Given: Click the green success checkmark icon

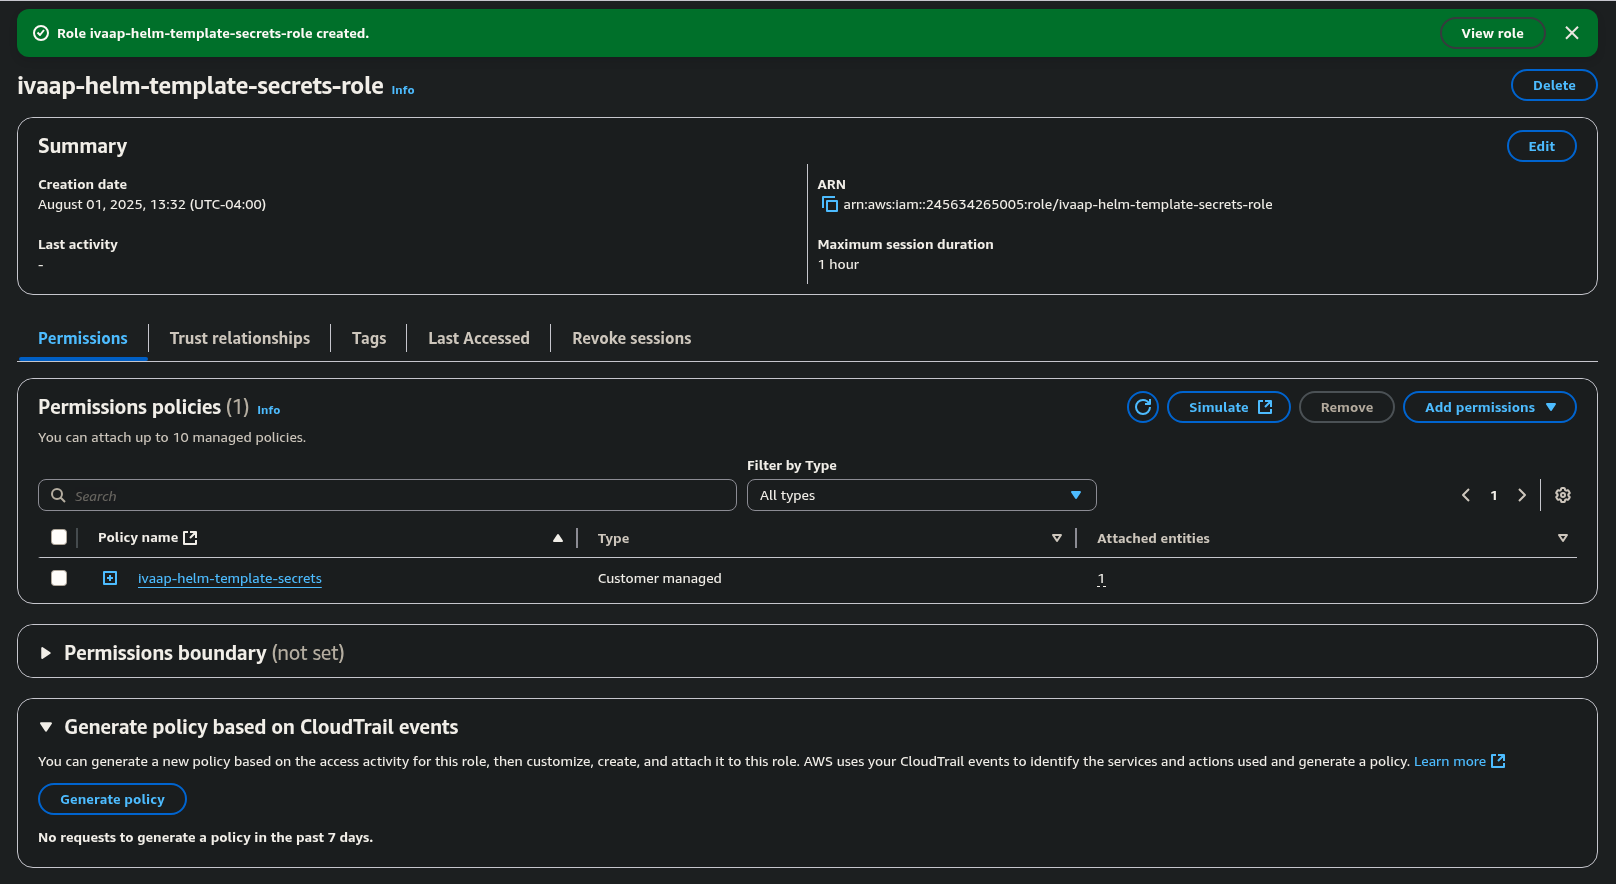Looking at the screenshot, I should pyautogui.click(x=41, y=33).
